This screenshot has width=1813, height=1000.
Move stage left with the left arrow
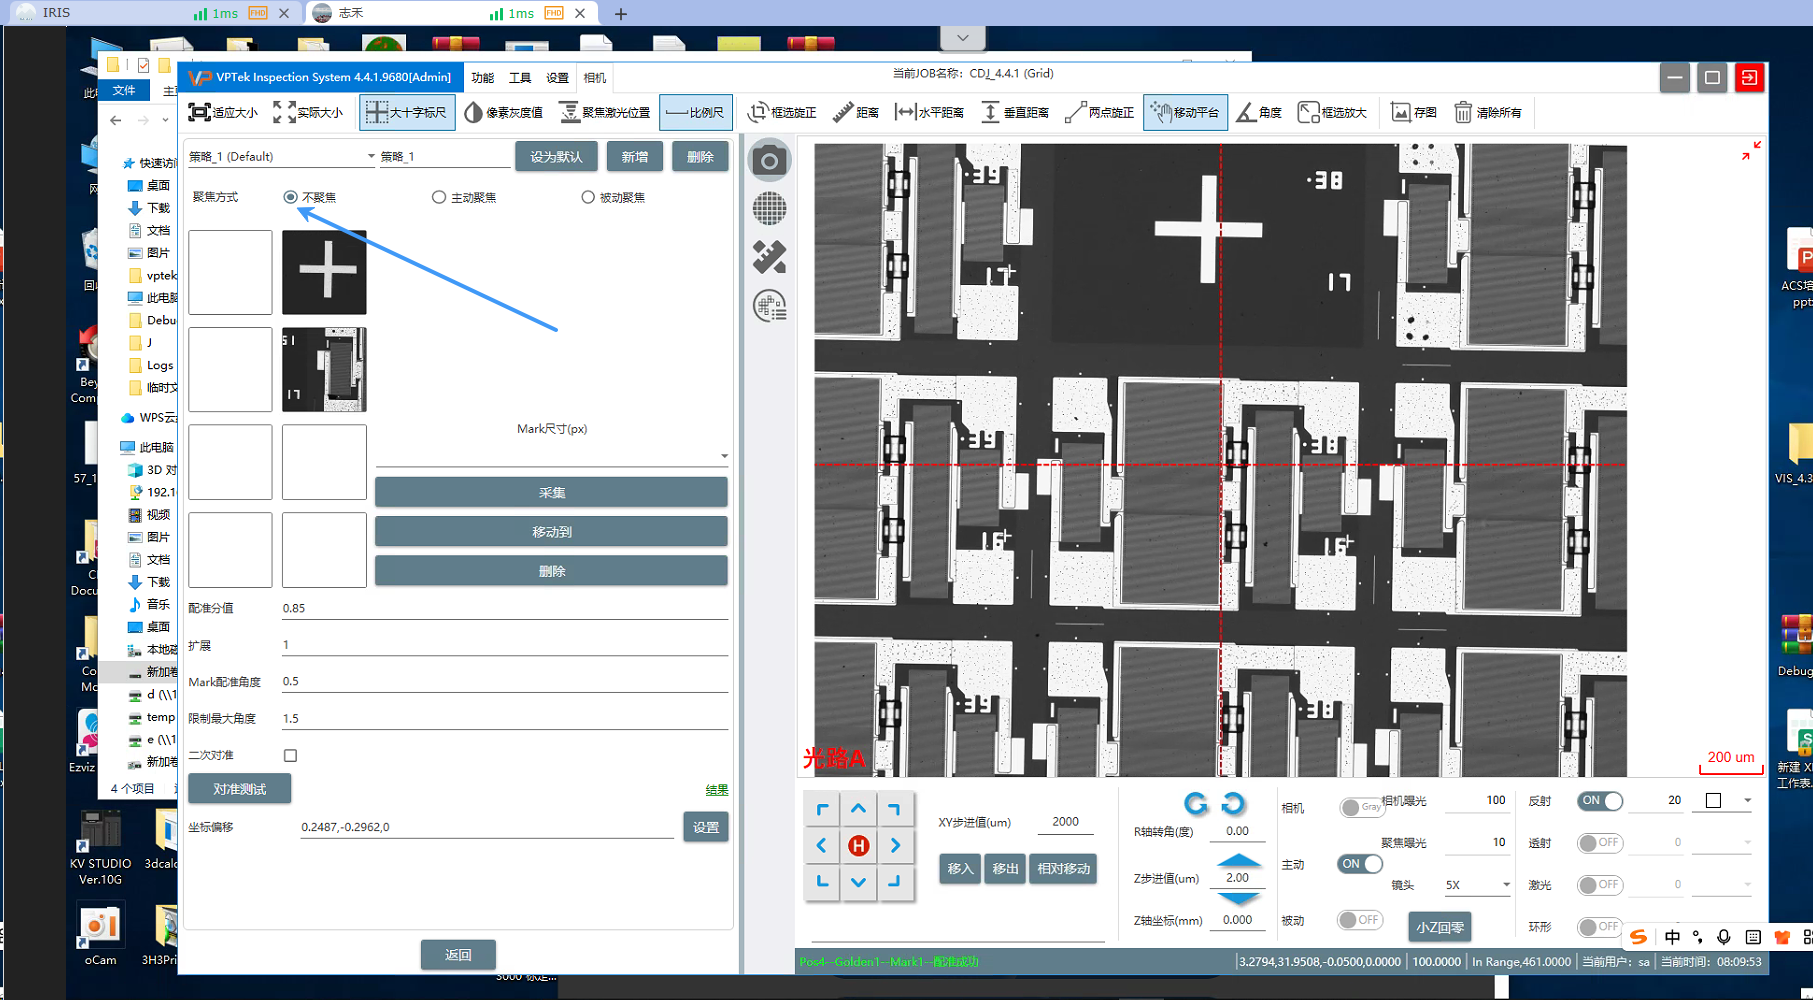pos(821,846)
